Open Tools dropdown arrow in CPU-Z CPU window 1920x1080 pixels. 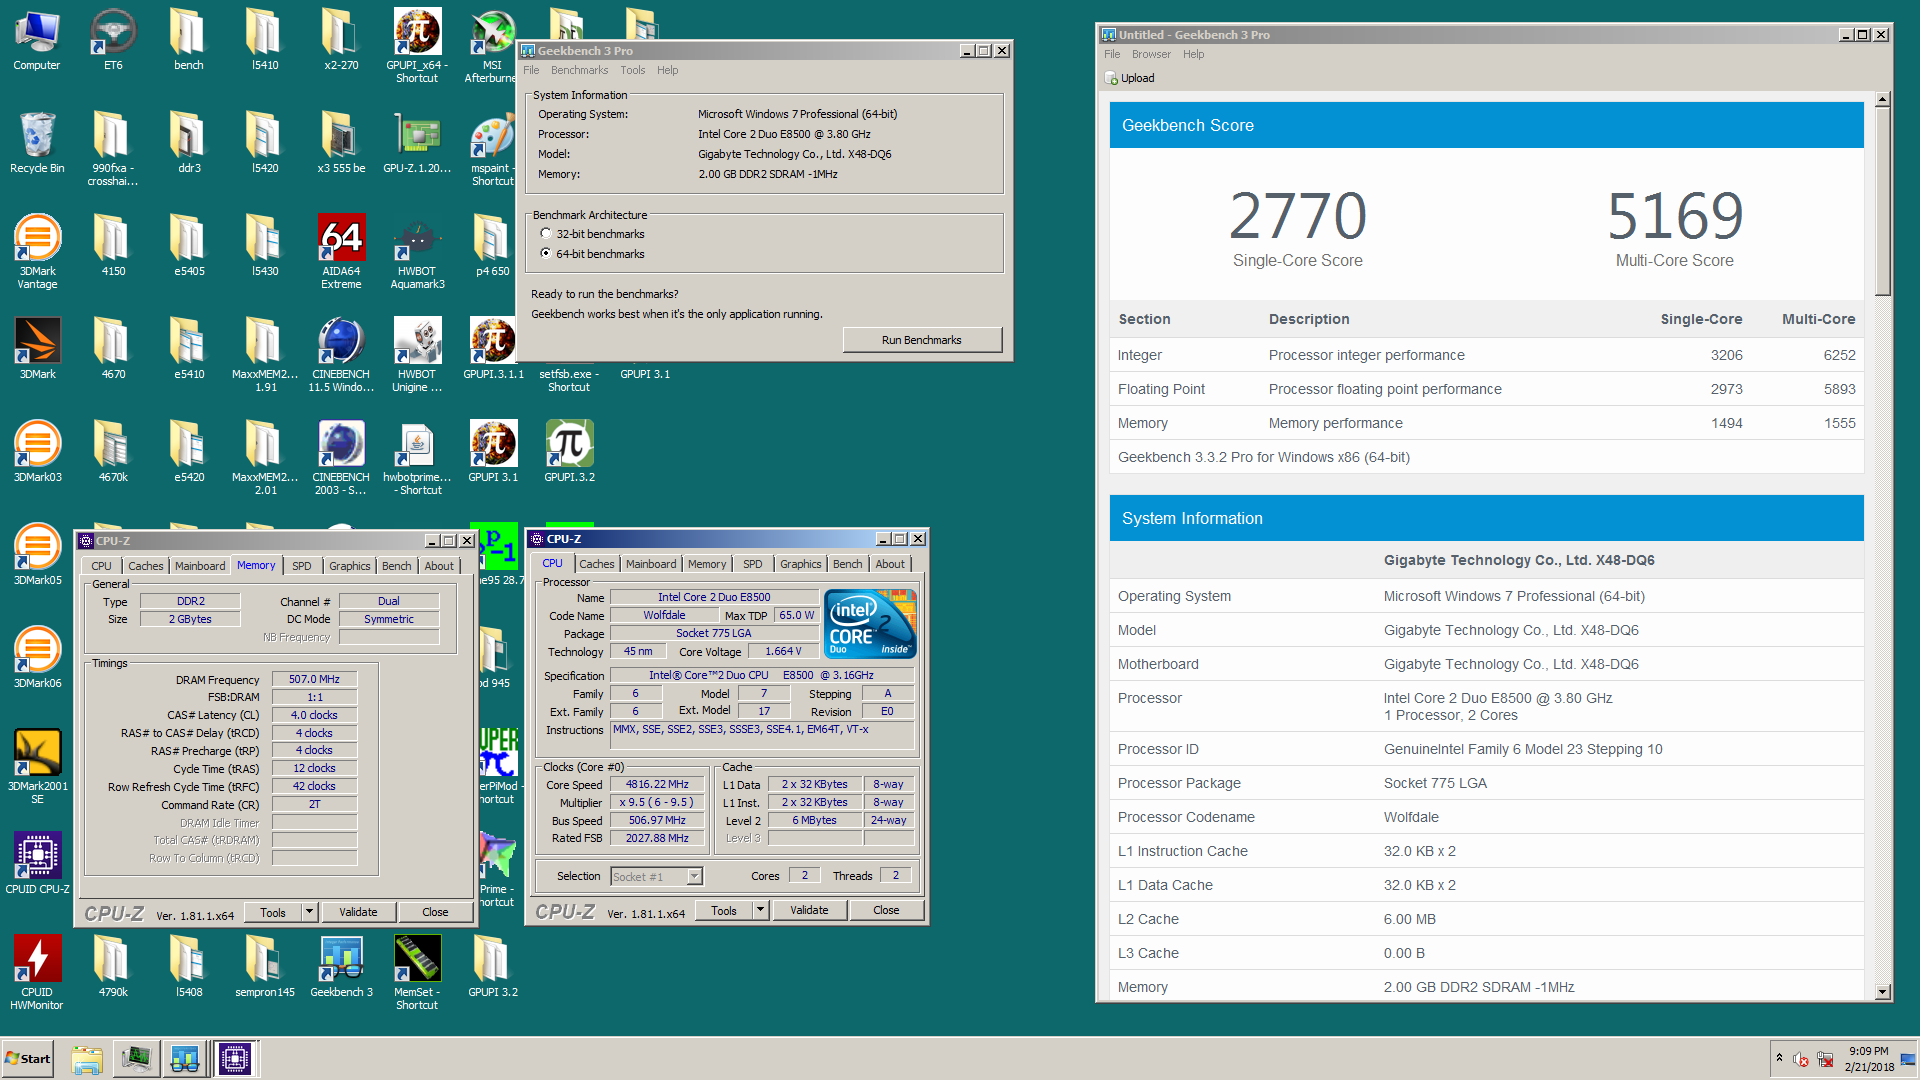point(760,910)
